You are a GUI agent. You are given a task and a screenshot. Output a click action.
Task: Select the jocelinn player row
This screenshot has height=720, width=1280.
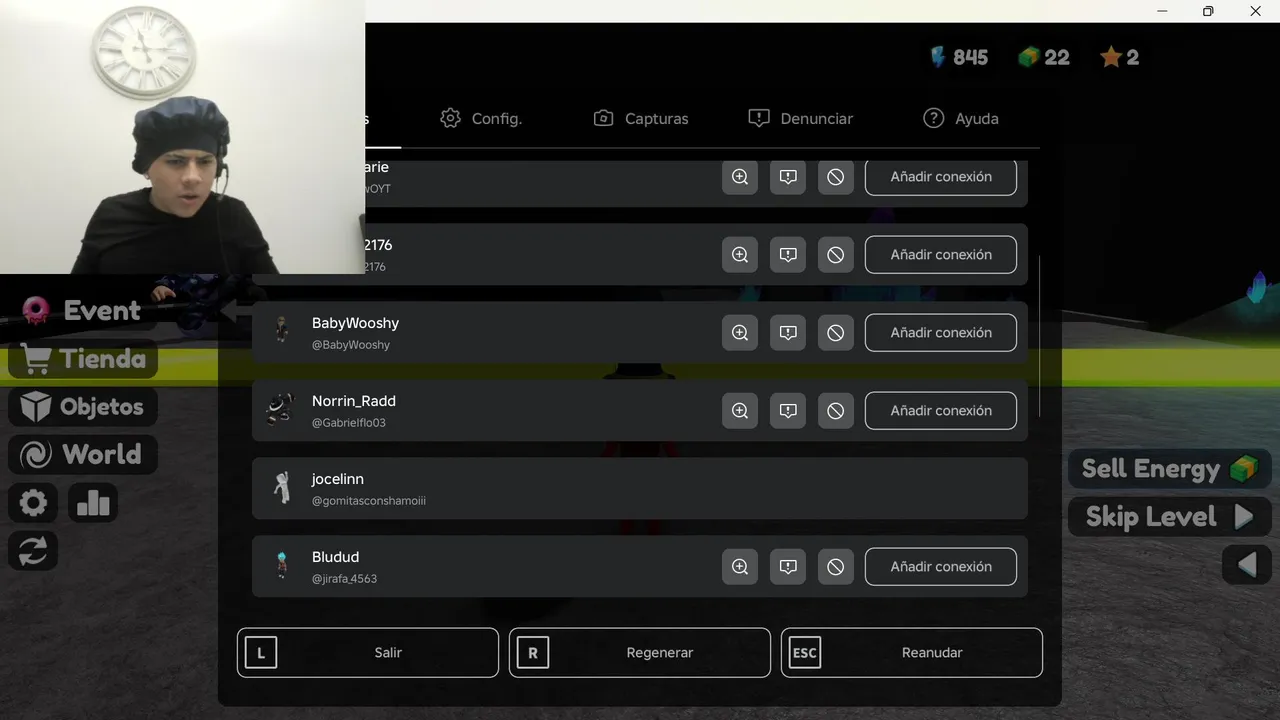click(x=640, y=488)
